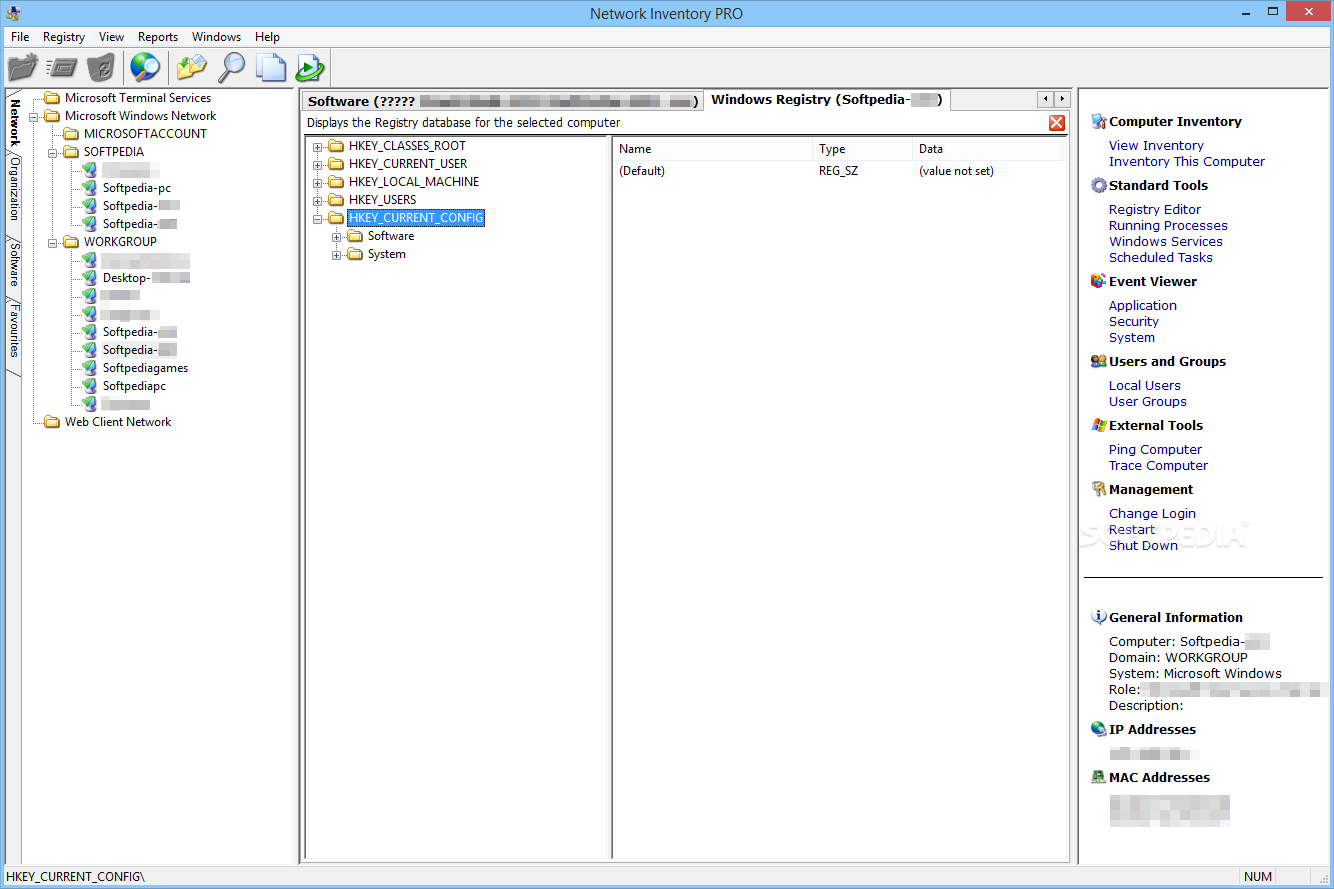Collapse the HKEY_CURRENT_CONFIG registry key
The image size is (1334, 889).
pyautogui.click(x=318, y=218)
